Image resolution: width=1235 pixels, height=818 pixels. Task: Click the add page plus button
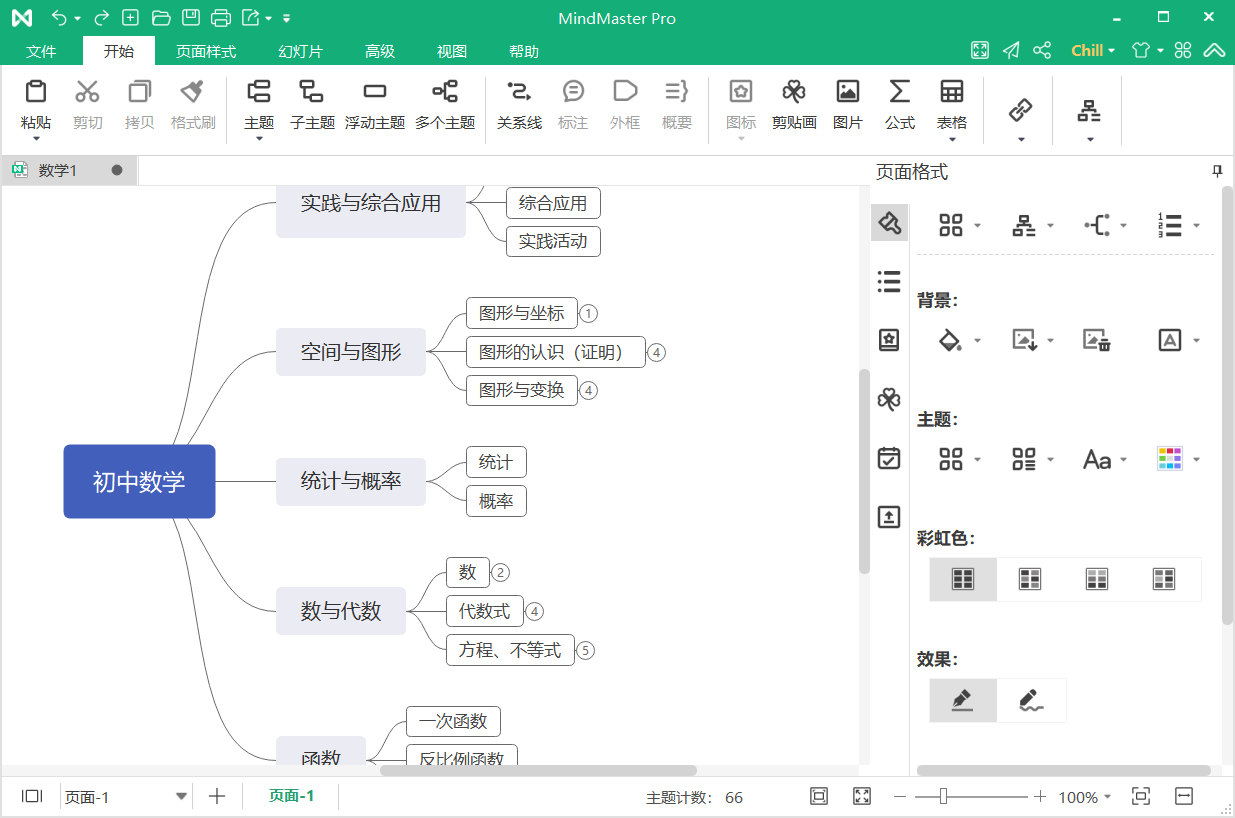coord(217,796)
